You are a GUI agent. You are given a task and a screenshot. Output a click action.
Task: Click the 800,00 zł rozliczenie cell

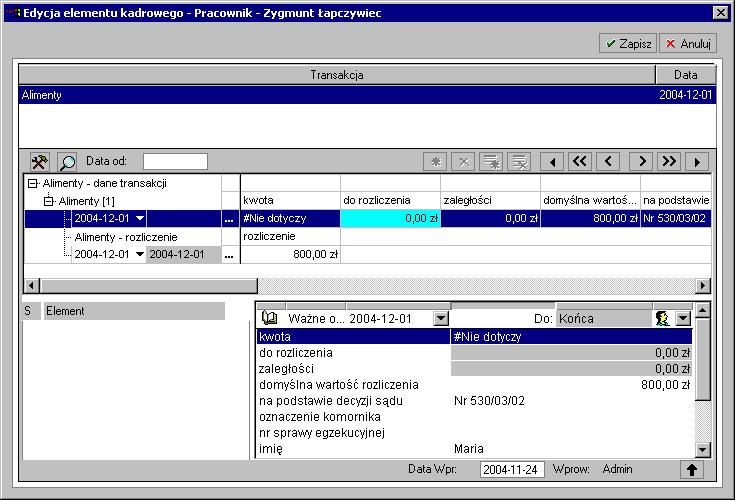click(290, 254)
